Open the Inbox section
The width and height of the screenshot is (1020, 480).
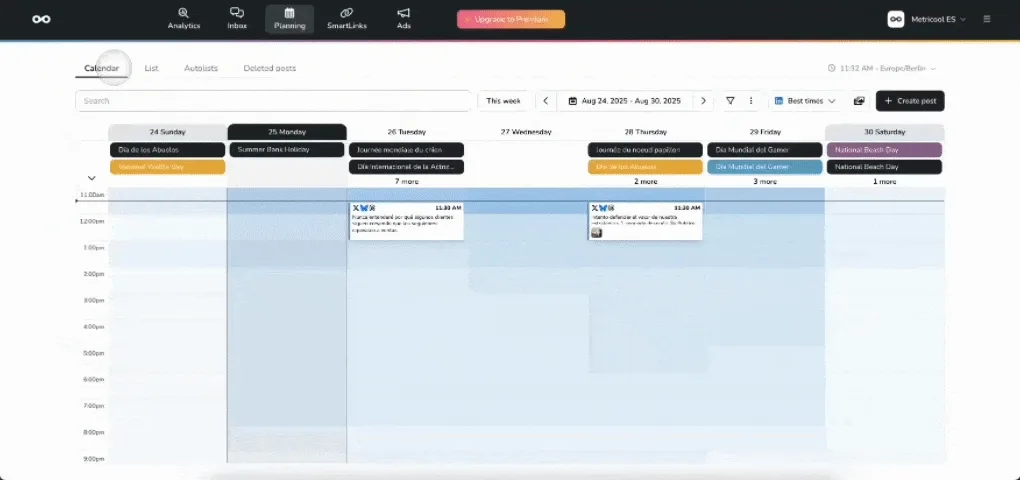237,18
